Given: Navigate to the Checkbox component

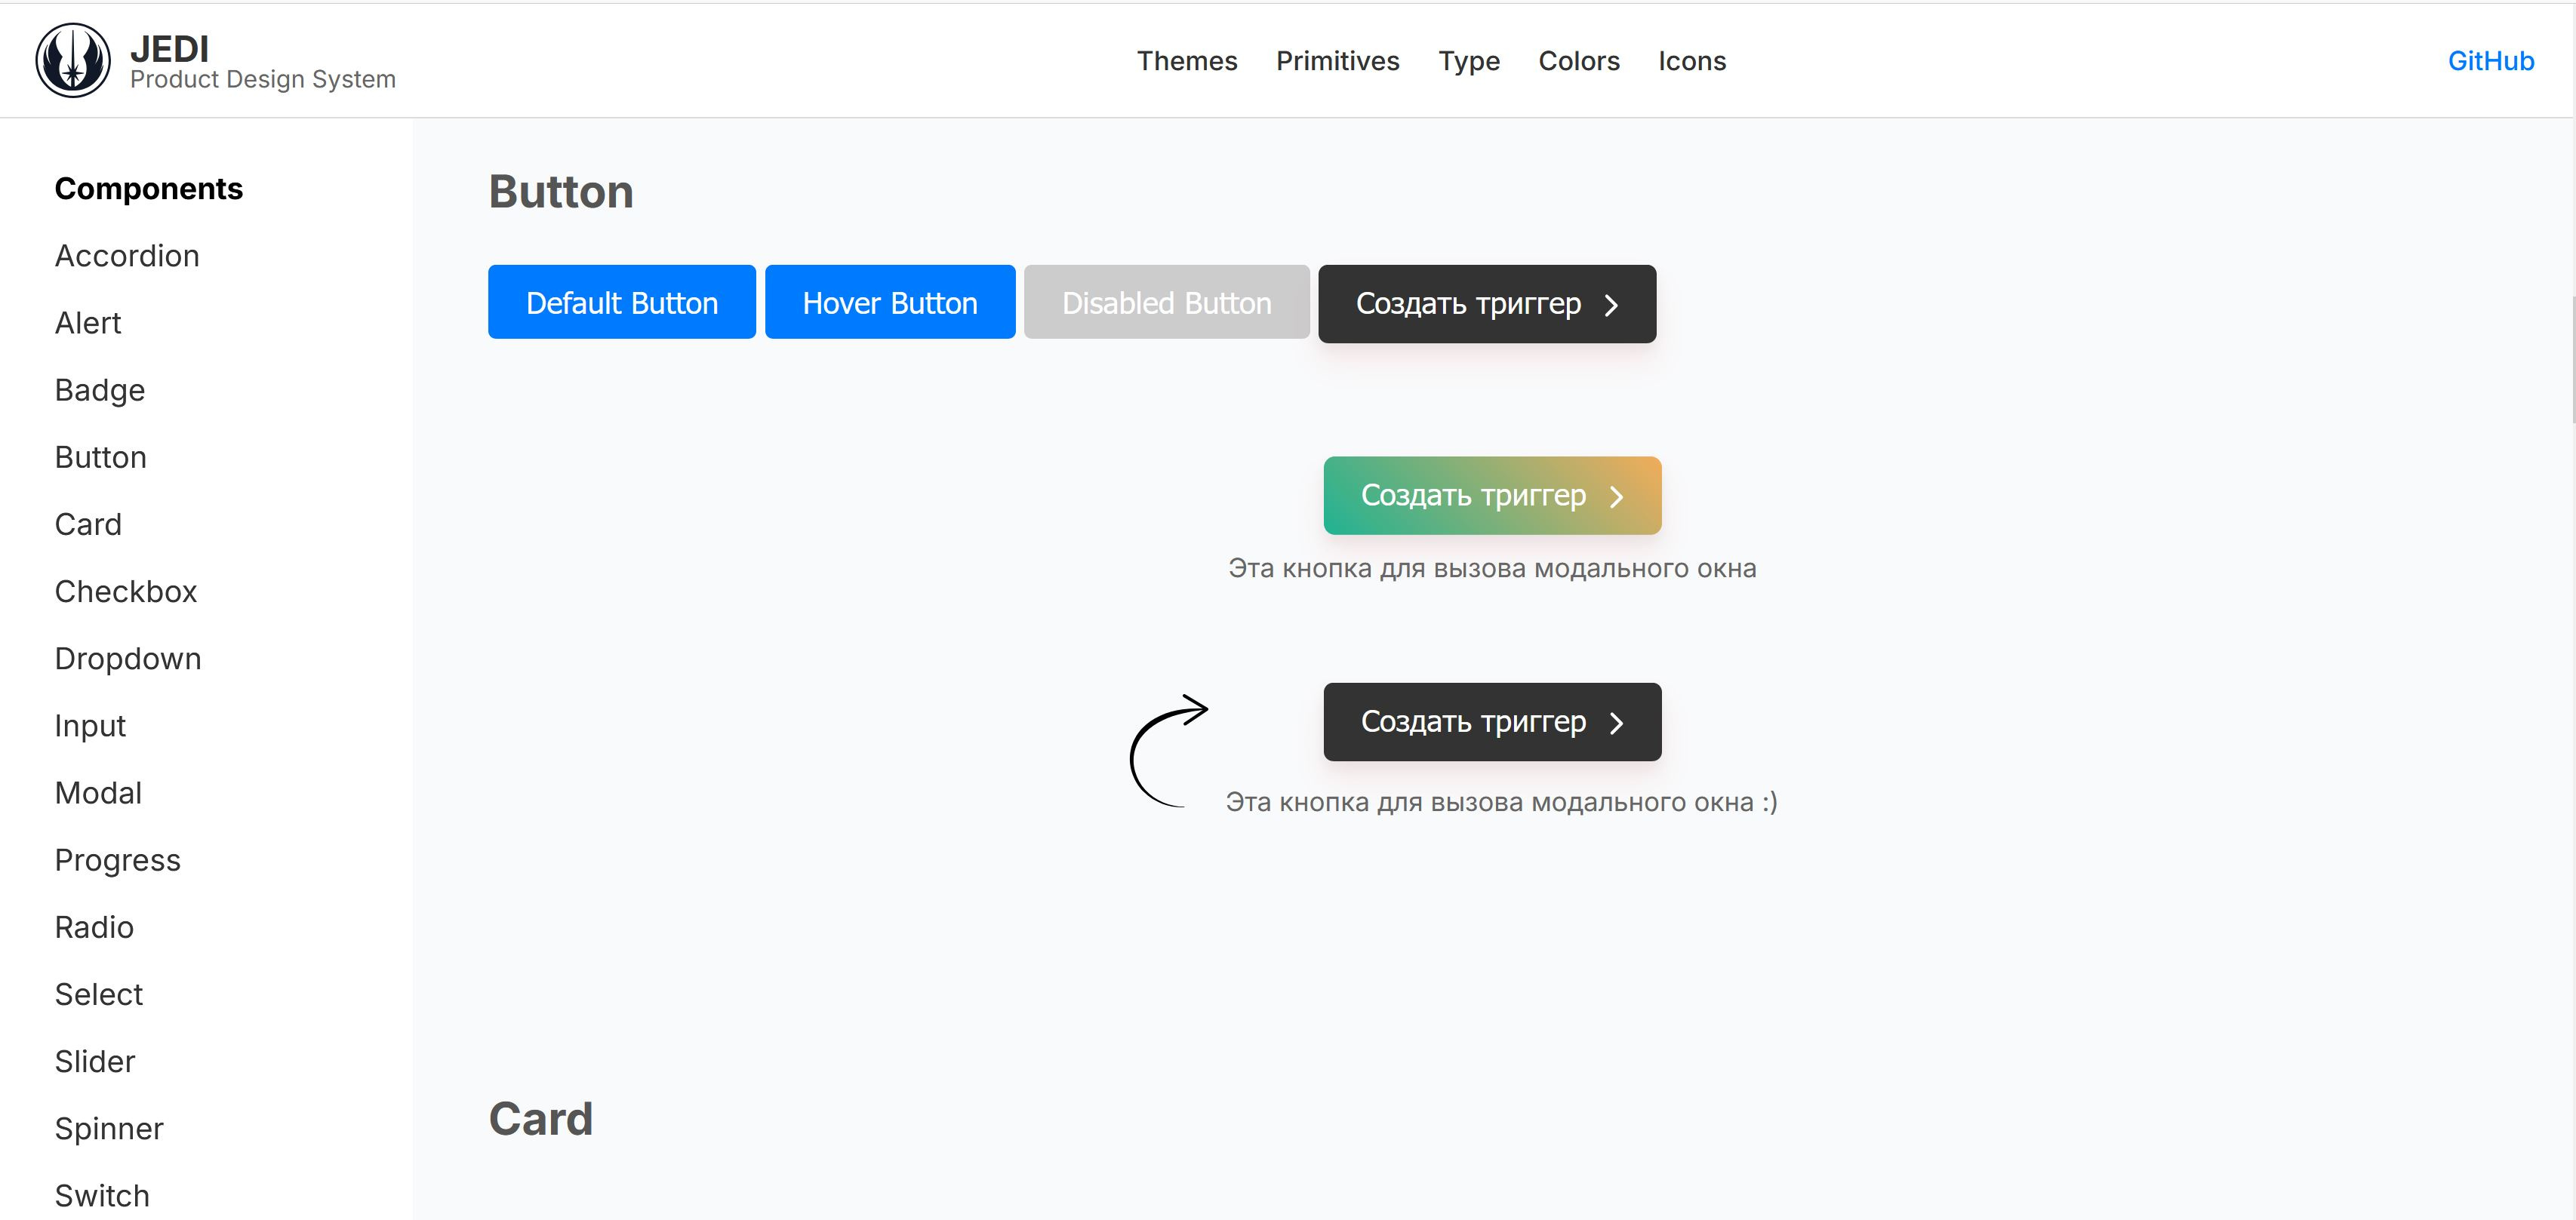Looking at the screenshot, I should [125, 591].
